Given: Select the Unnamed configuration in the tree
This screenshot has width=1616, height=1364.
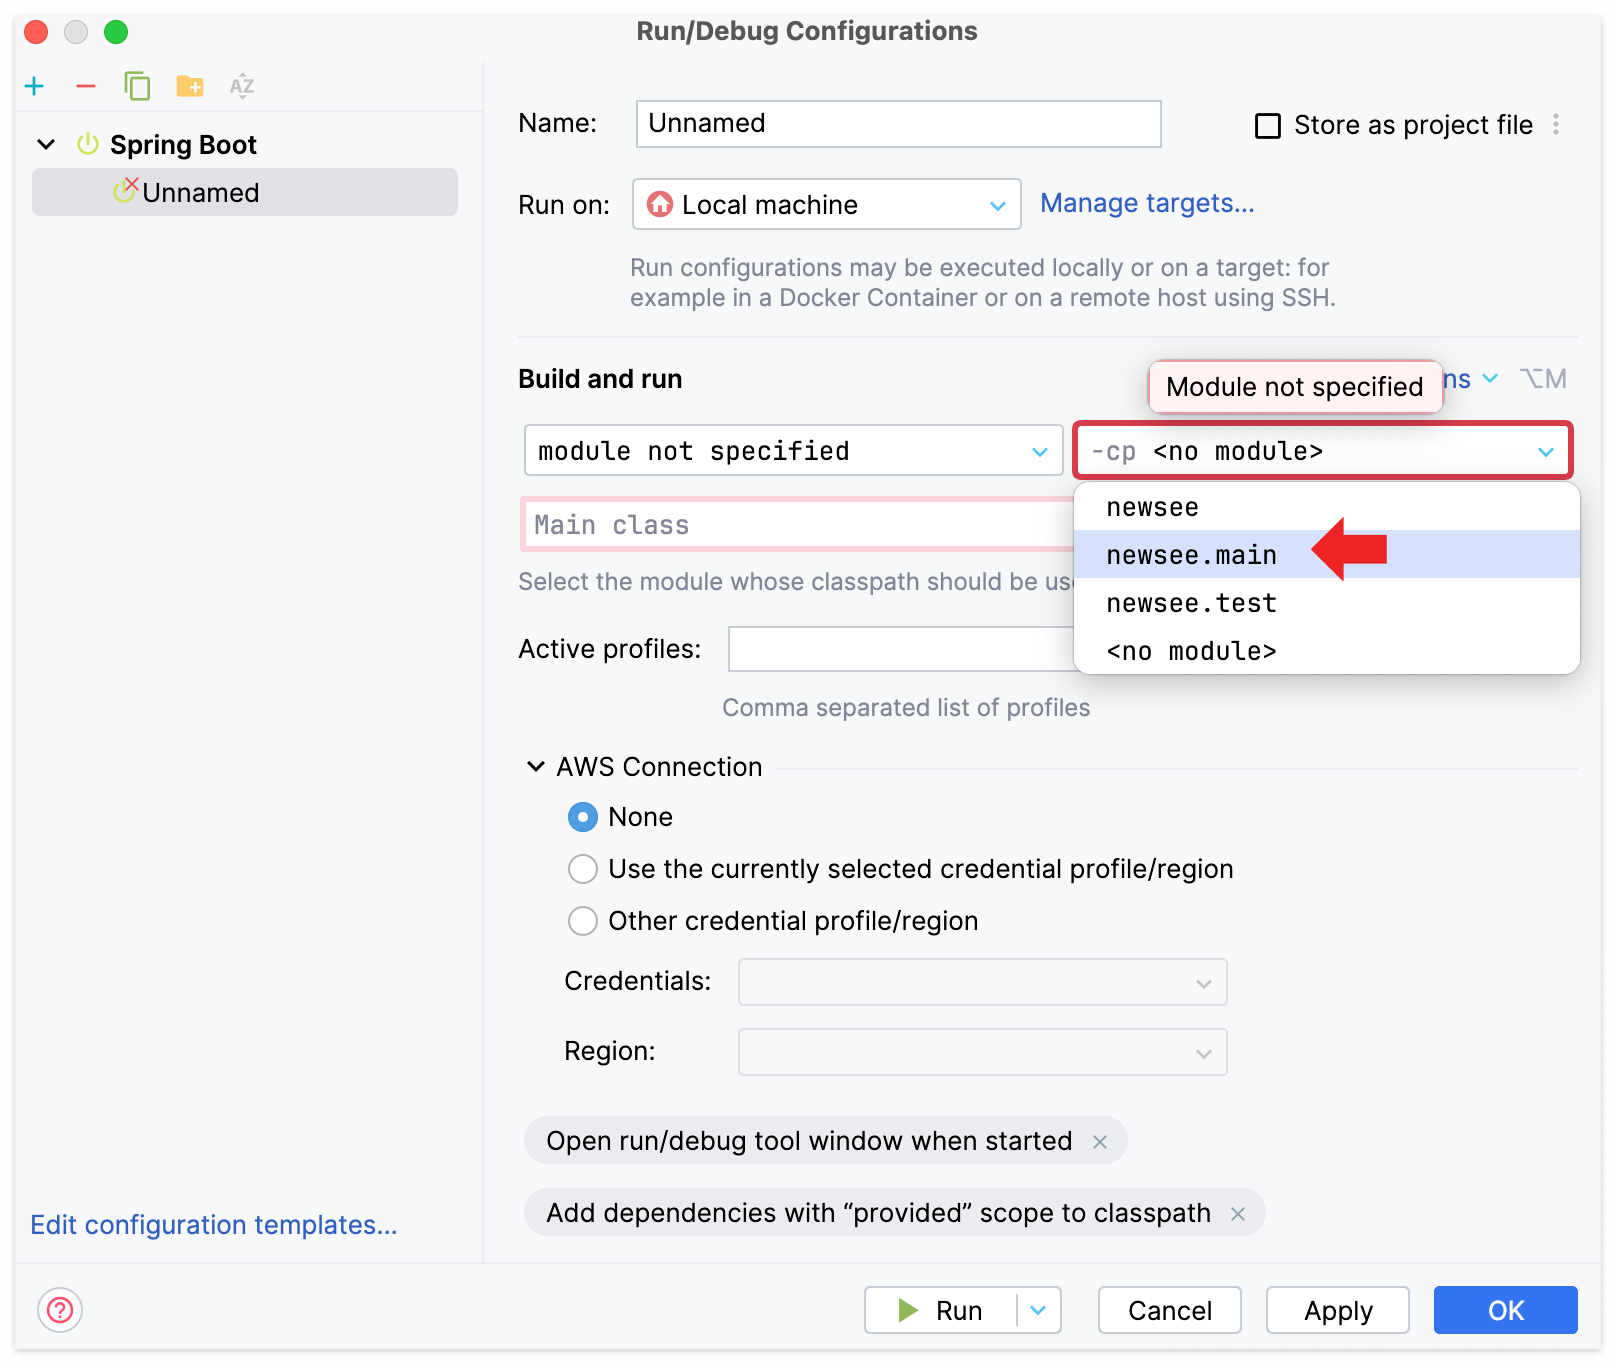Looking at the screenshot, I should pyautogui.click(x=245, y=192).
